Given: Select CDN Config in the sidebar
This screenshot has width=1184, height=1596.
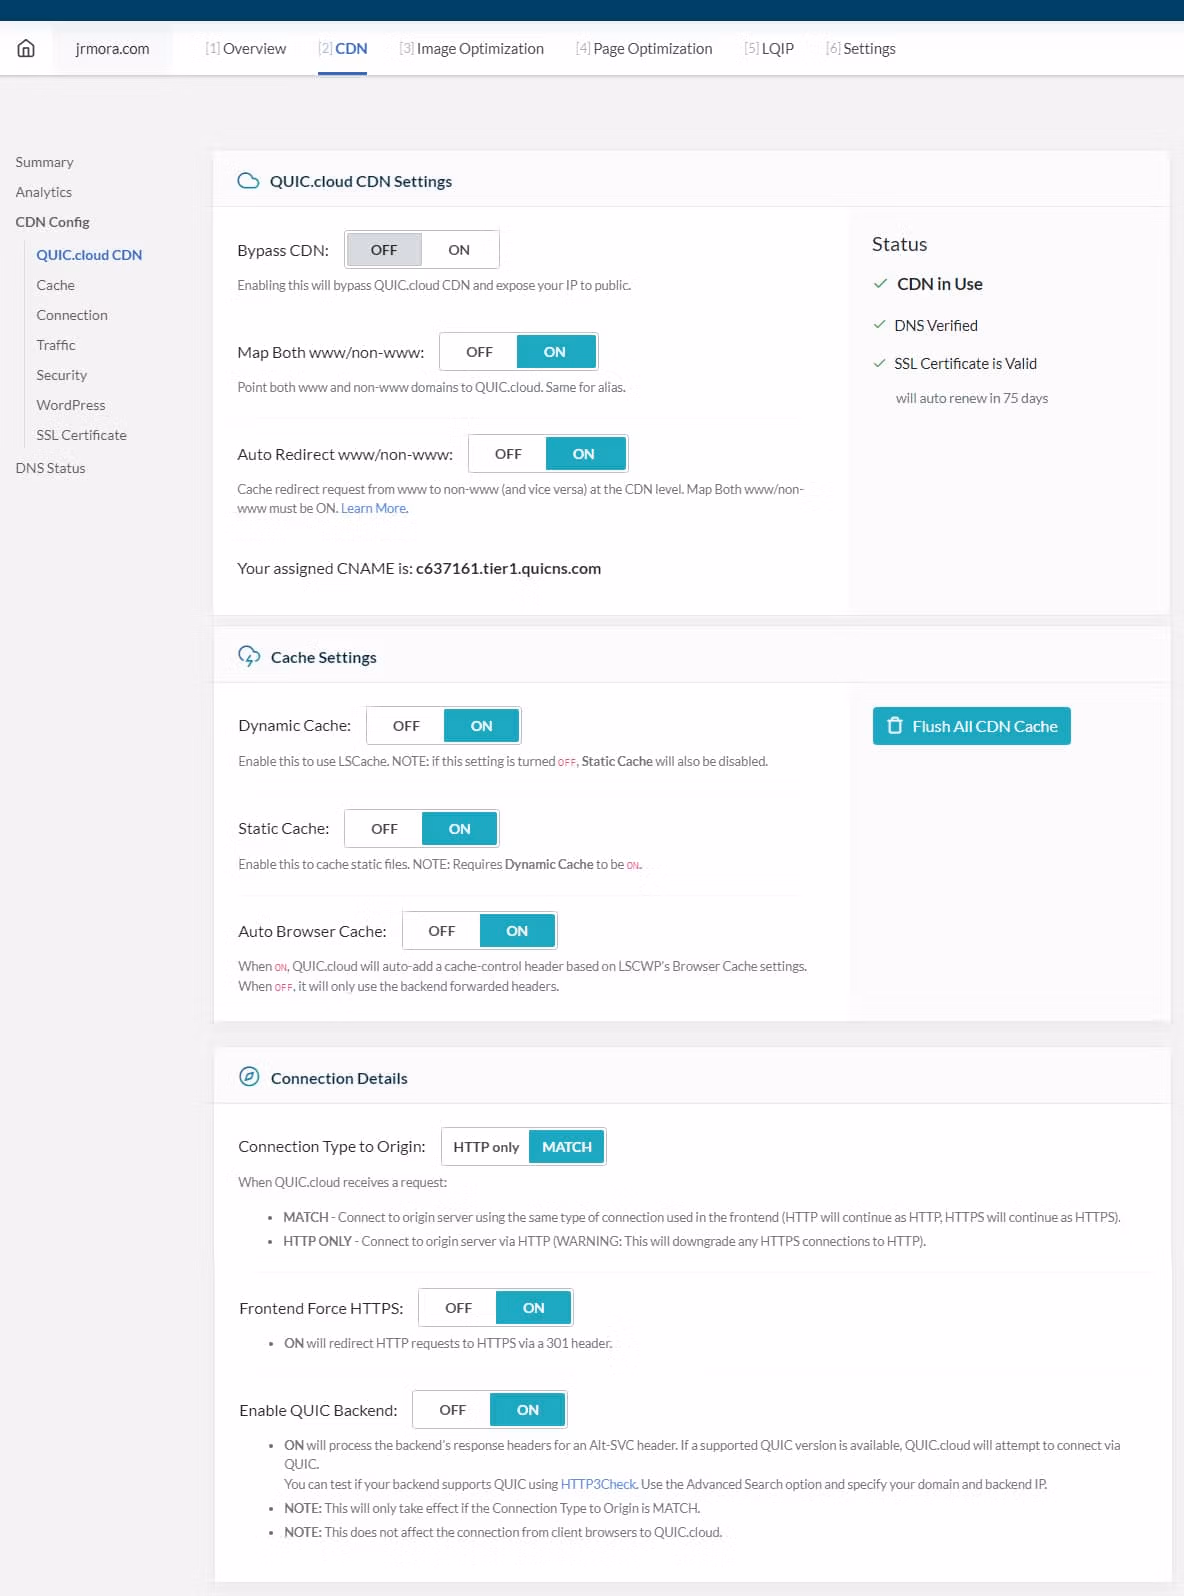Looking at the screenshot, I should 52,222.
